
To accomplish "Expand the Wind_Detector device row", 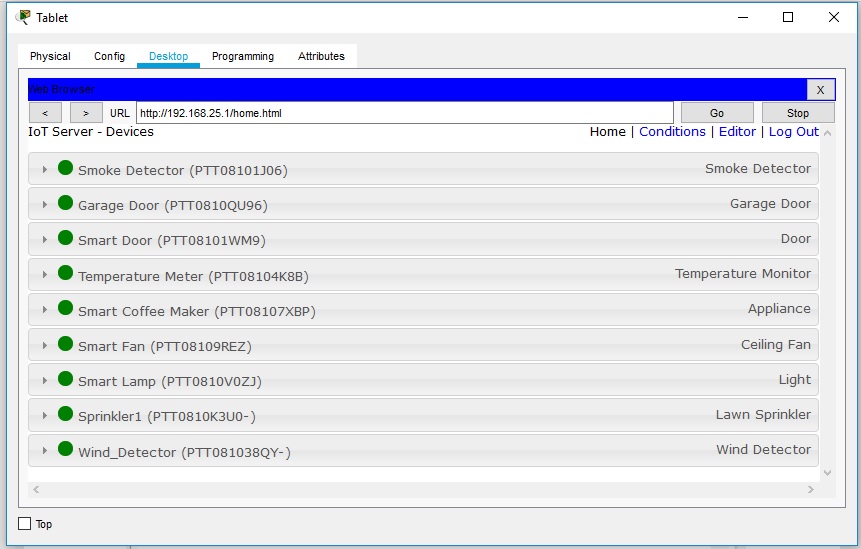I will [x=44, y=451].
